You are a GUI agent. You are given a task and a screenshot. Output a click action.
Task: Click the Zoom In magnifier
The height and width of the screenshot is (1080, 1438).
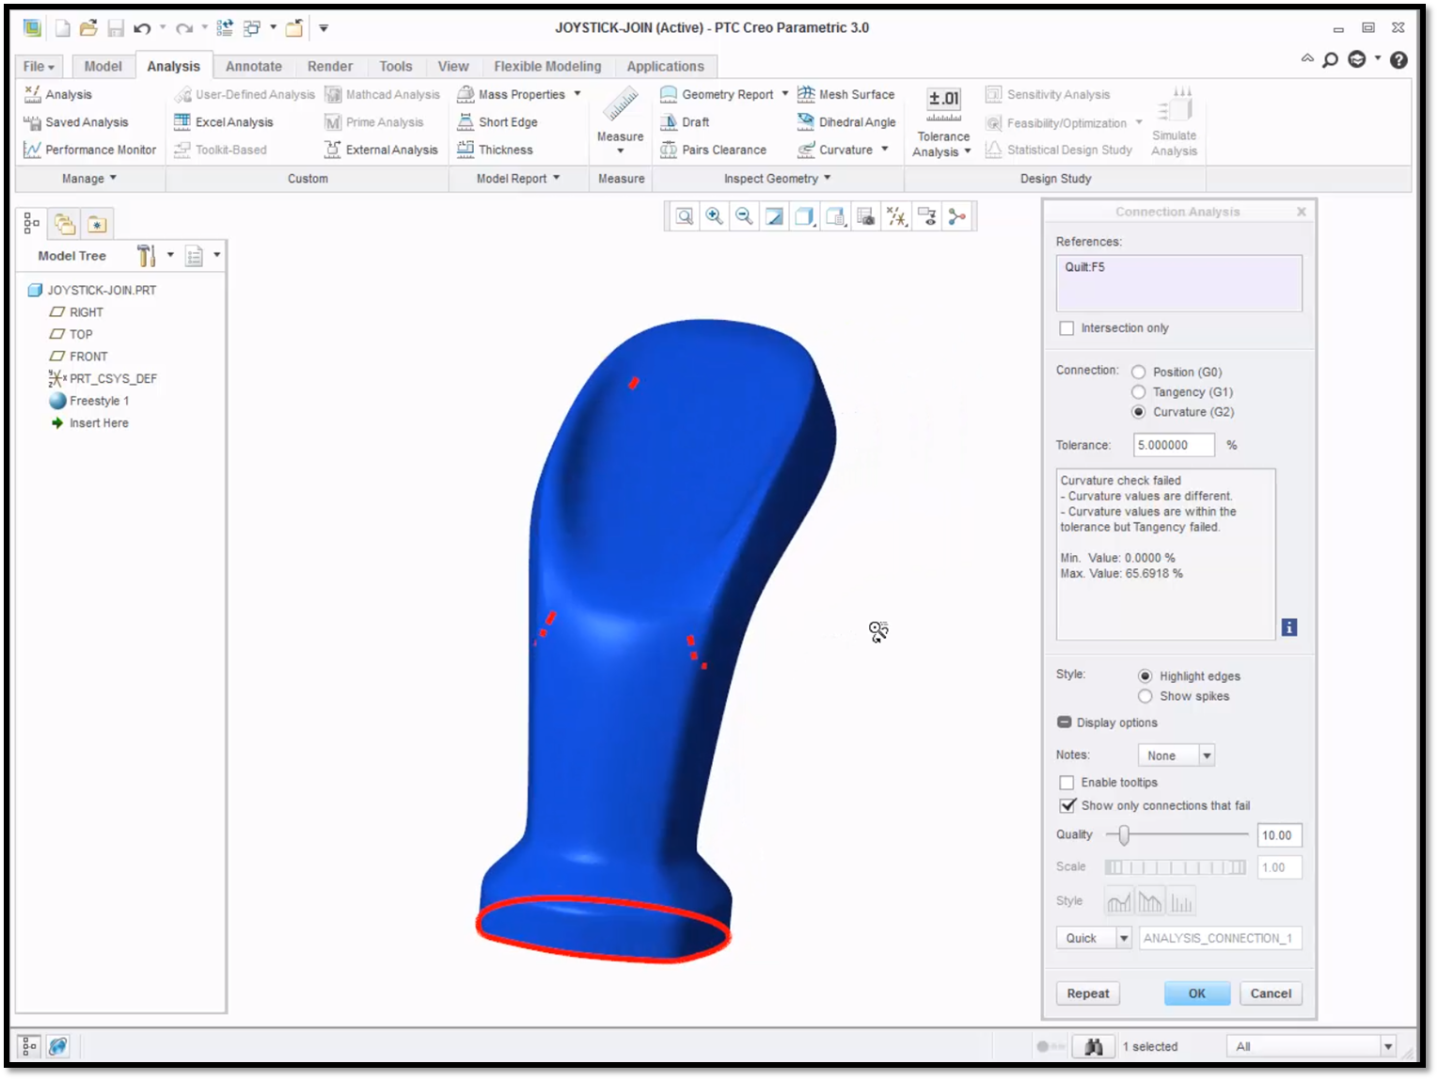pyautogui.click(x=714, y=216)
